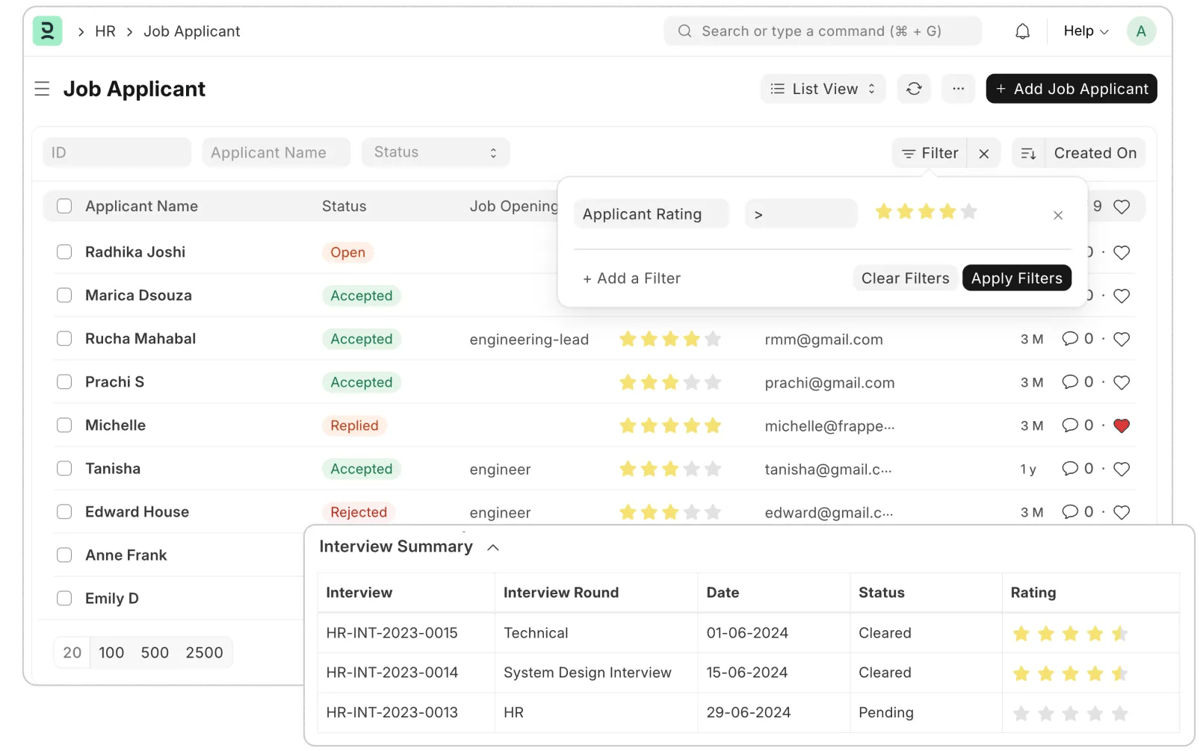1200x751 pixels.
Task: Click the sort order direction icon
Action: [x=1028, y=153]
